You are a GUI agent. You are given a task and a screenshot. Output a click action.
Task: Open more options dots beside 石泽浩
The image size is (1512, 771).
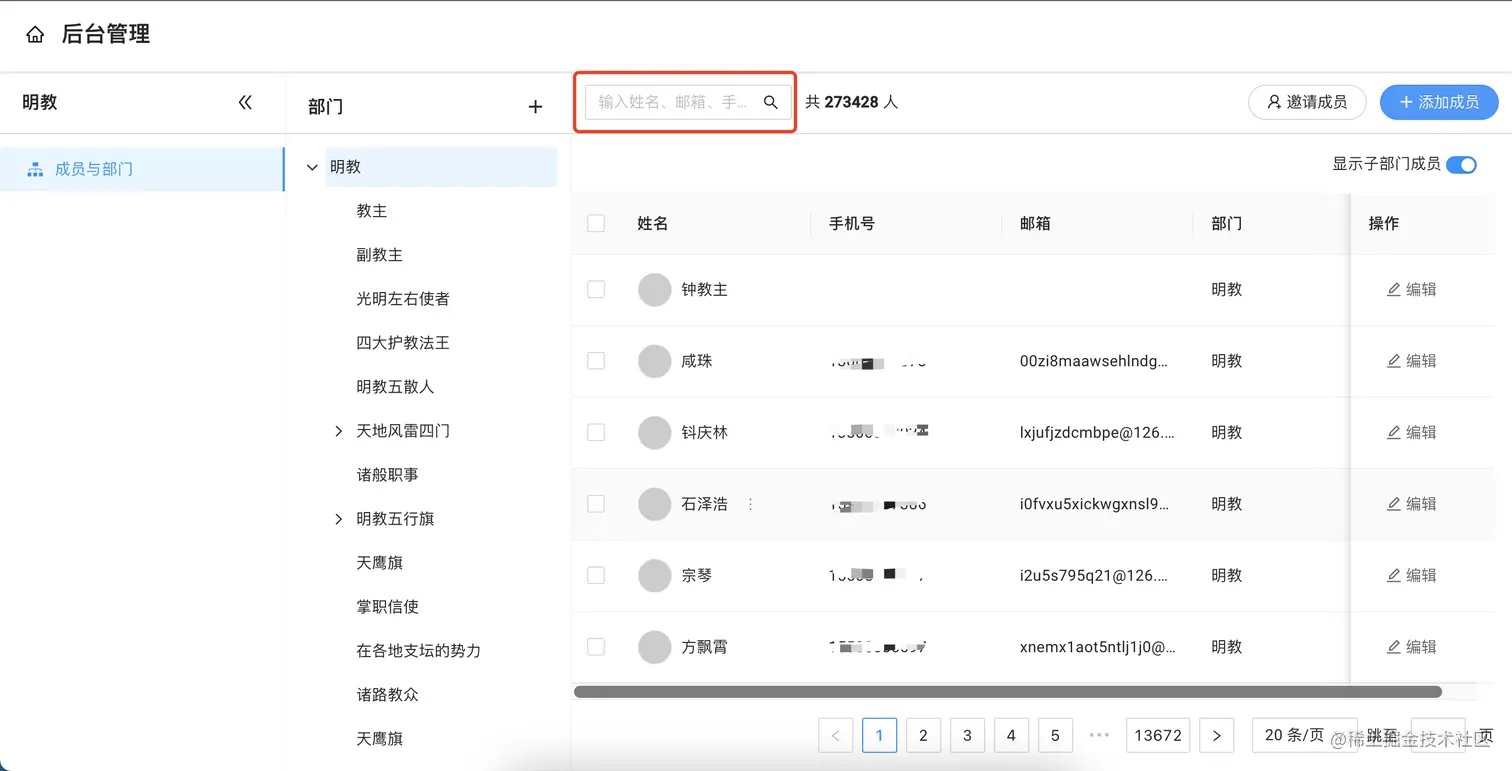[x=750, y=504]
